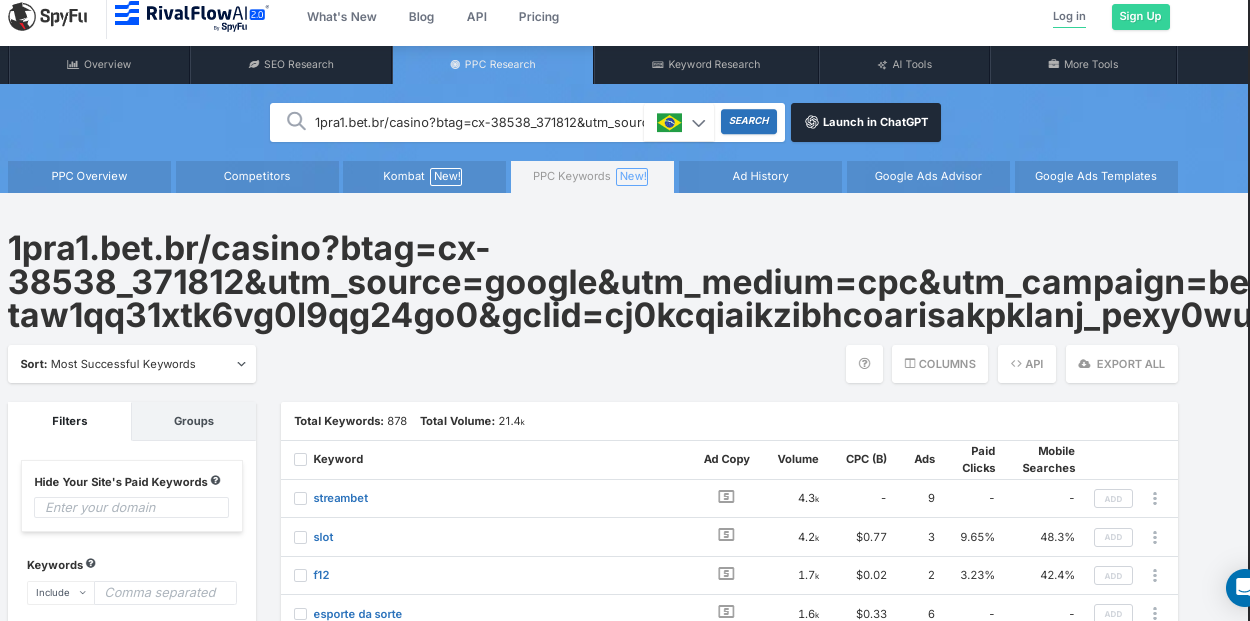The width and height of the screenshot is (1250, 621).
Task: Switch to the Ad History subtab
Action: (x=760, y=176)
